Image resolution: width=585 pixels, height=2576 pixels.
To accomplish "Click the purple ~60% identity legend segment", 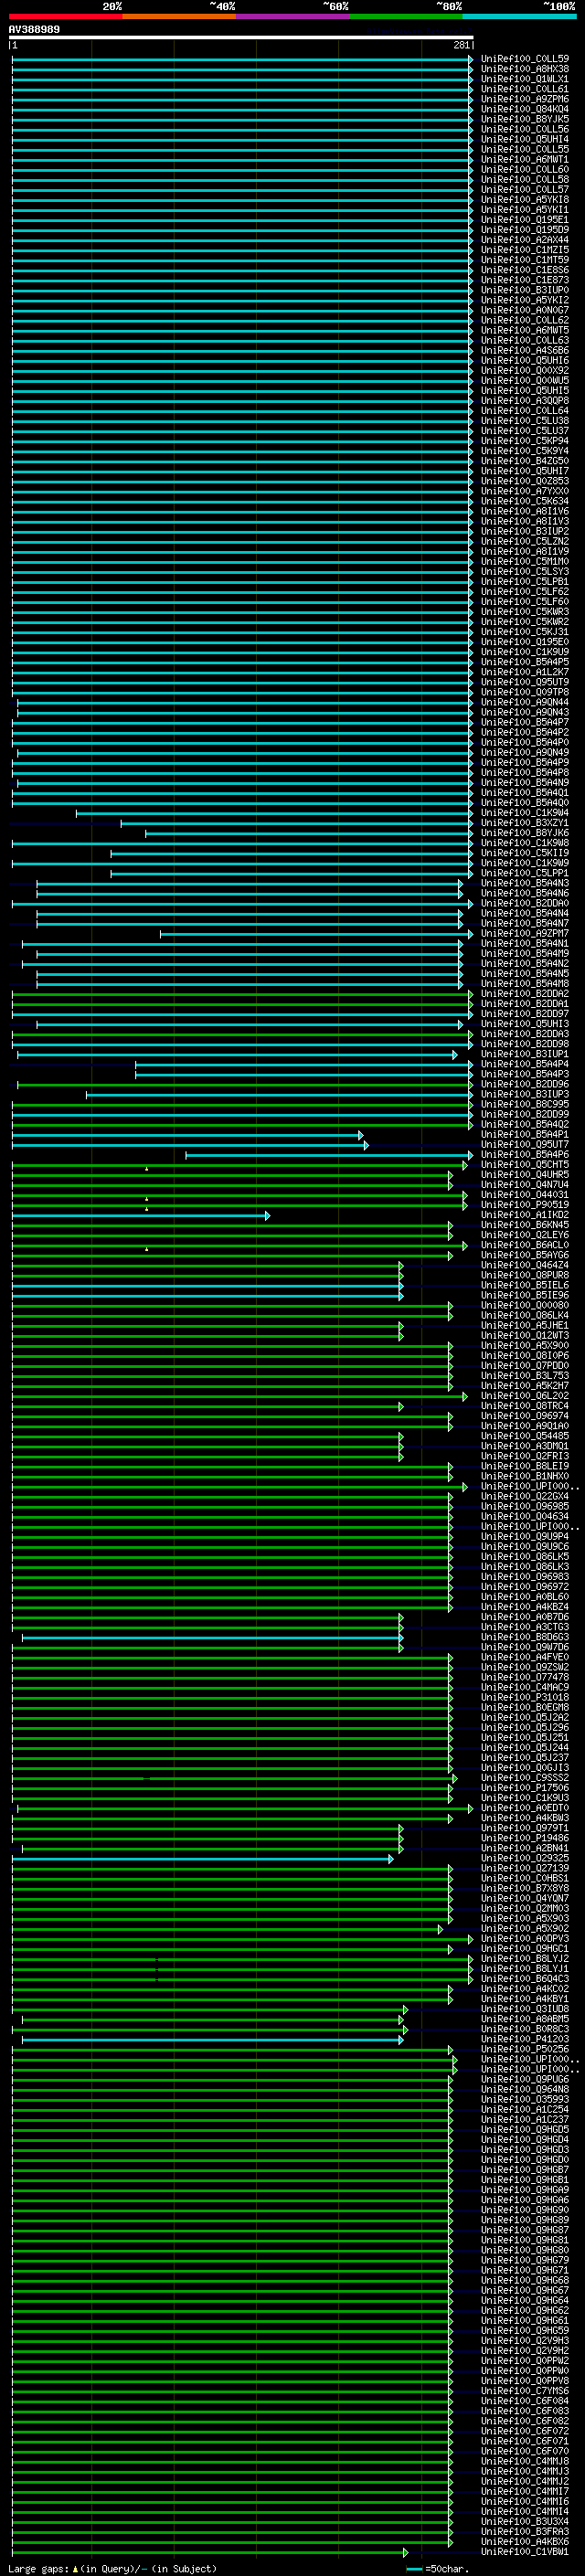I will coord(293,16).
